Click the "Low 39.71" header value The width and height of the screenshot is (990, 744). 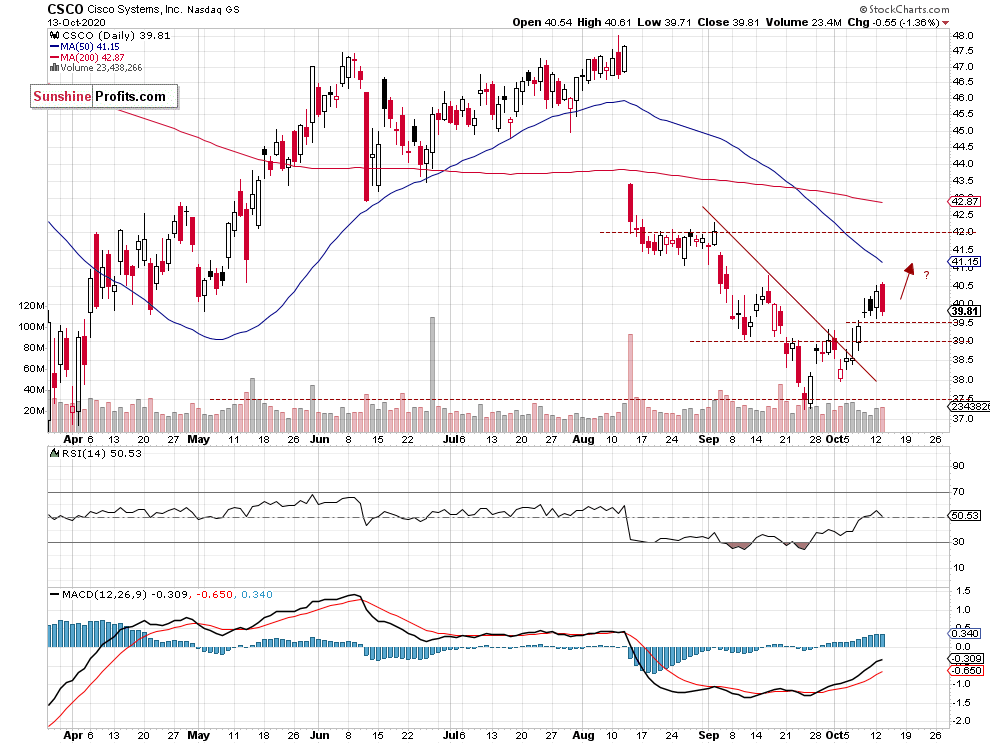(x=665, y=22)
